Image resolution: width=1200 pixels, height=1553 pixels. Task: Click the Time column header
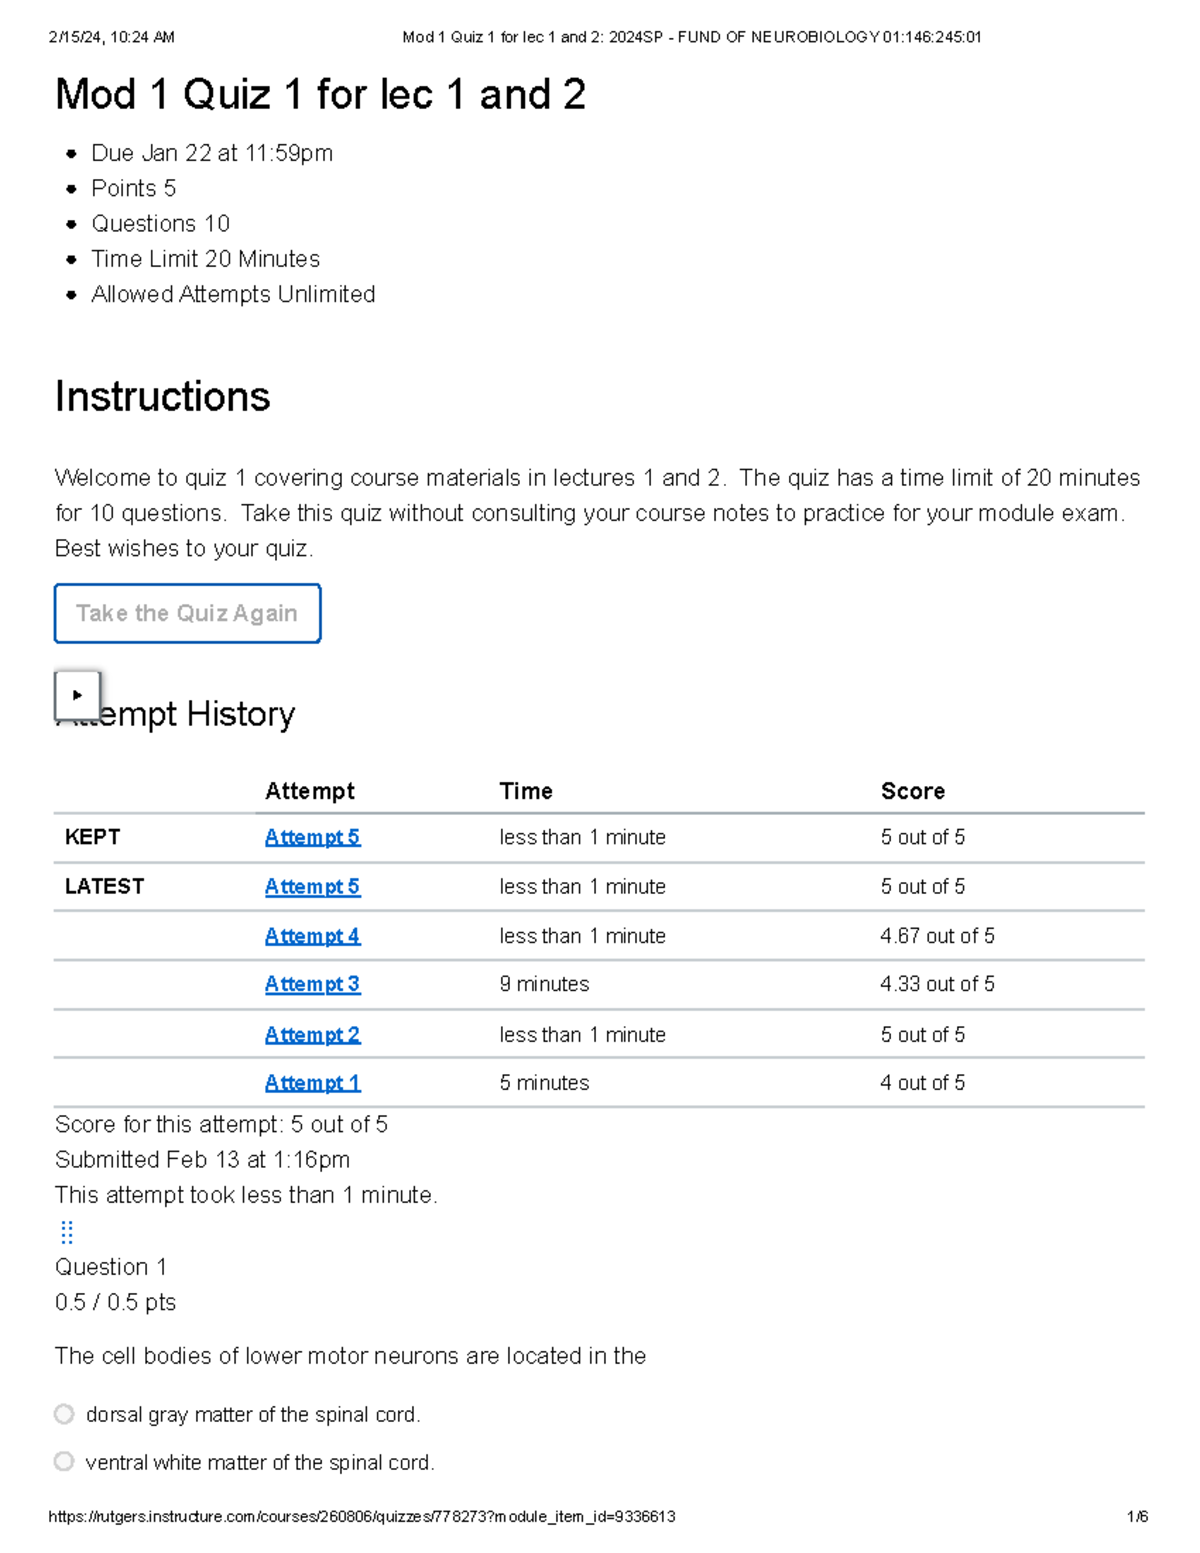coord(526,791)
